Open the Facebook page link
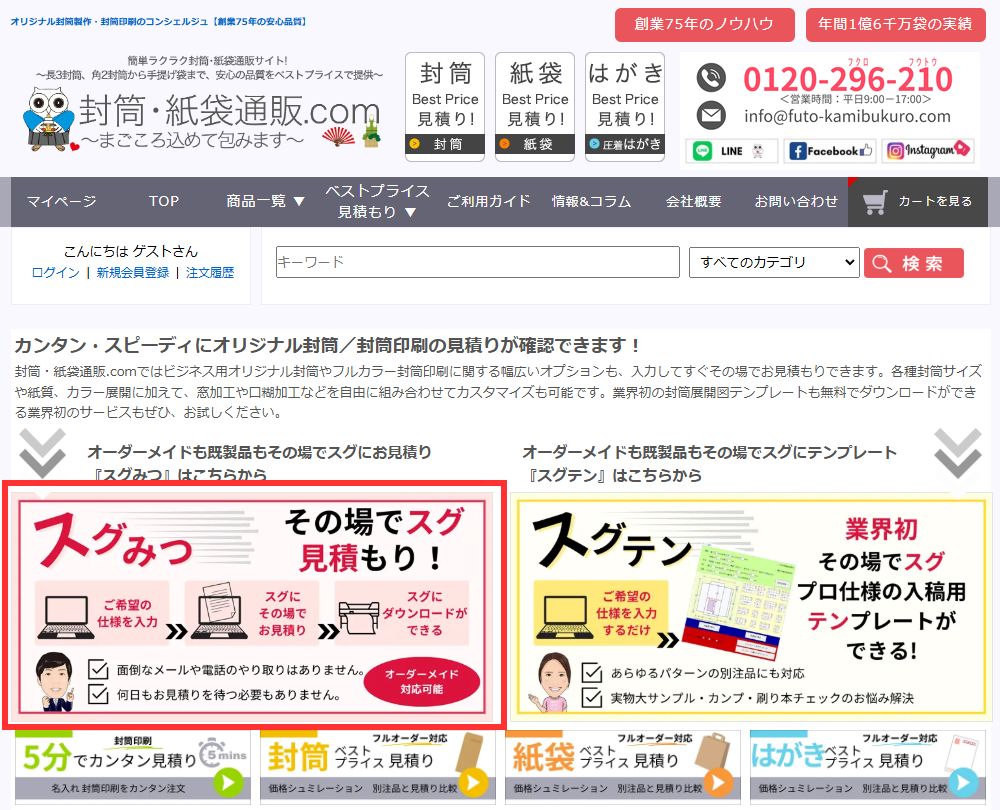The height and width of the screenshot is (810, 1000). point(830,151)
